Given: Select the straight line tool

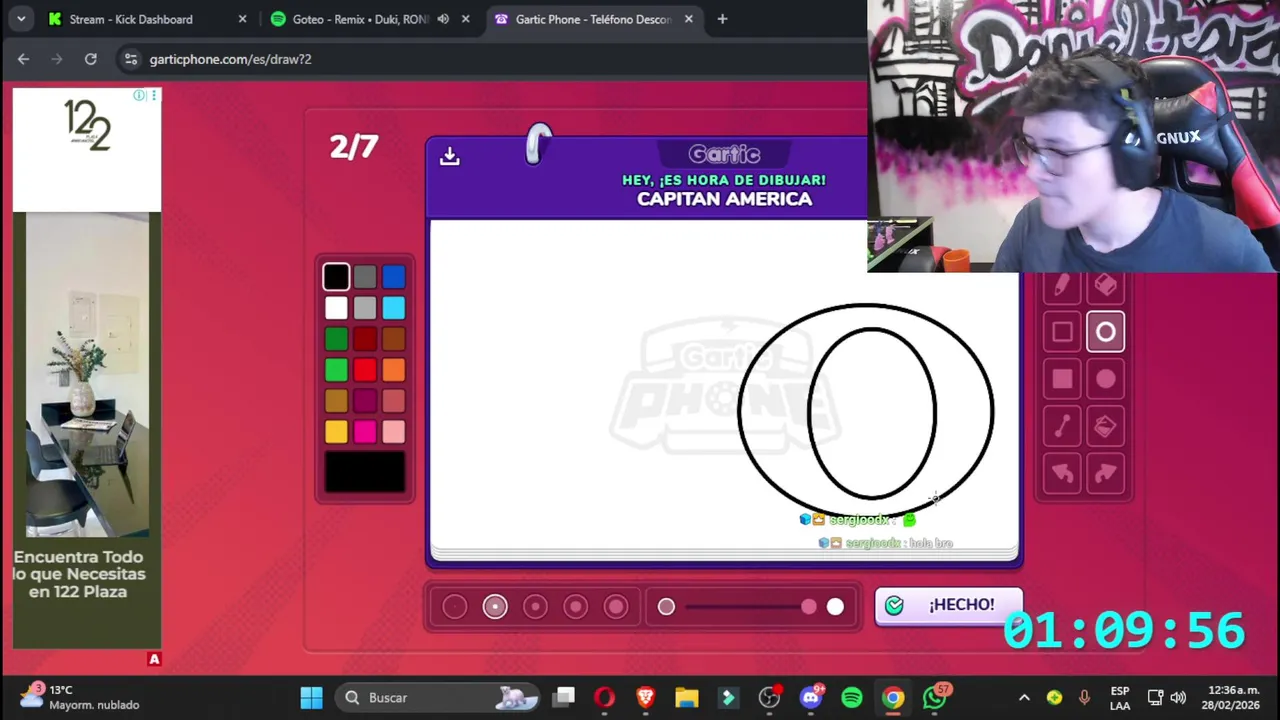Looking at the screenshot, I should [1062, 427].
